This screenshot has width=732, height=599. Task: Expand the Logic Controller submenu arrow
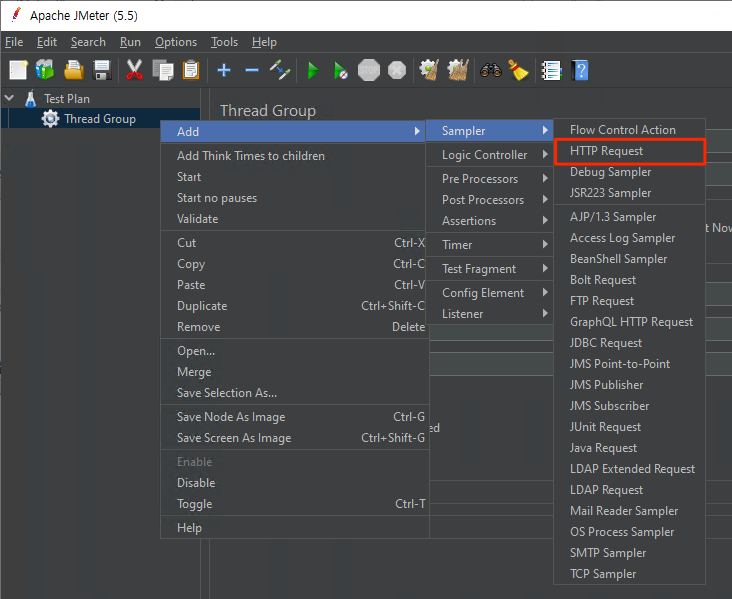click(x=545, y=154)
